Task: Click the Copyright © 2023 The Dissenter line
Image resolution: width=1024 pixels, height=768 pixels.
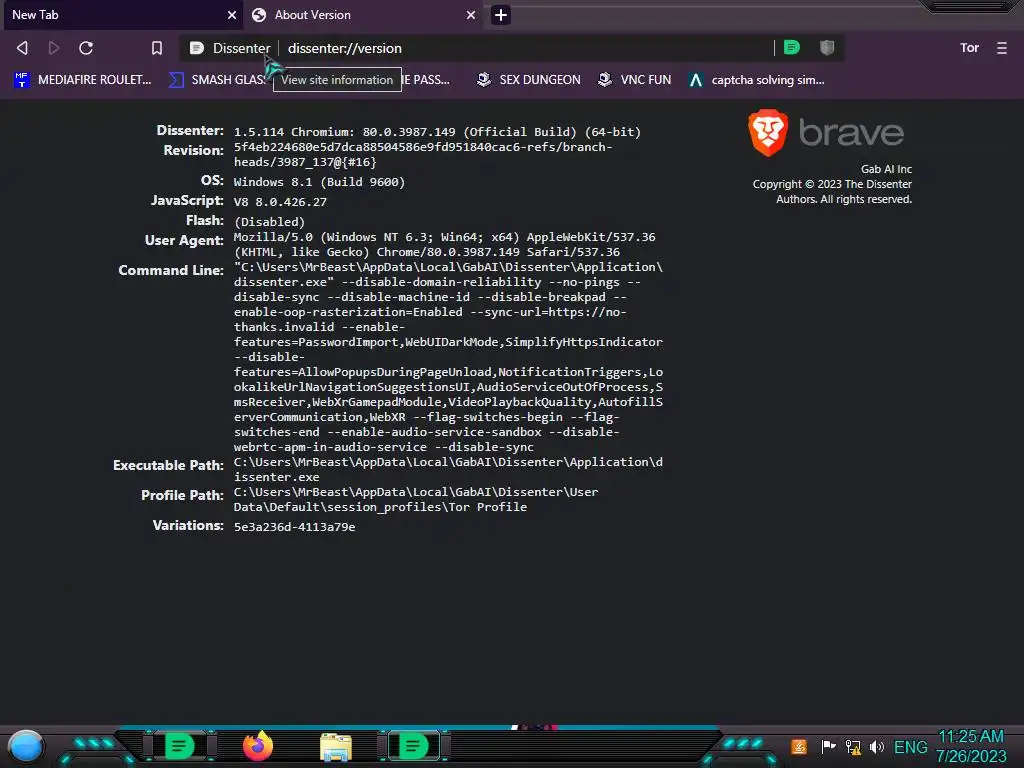Action: tap(832, 184)
